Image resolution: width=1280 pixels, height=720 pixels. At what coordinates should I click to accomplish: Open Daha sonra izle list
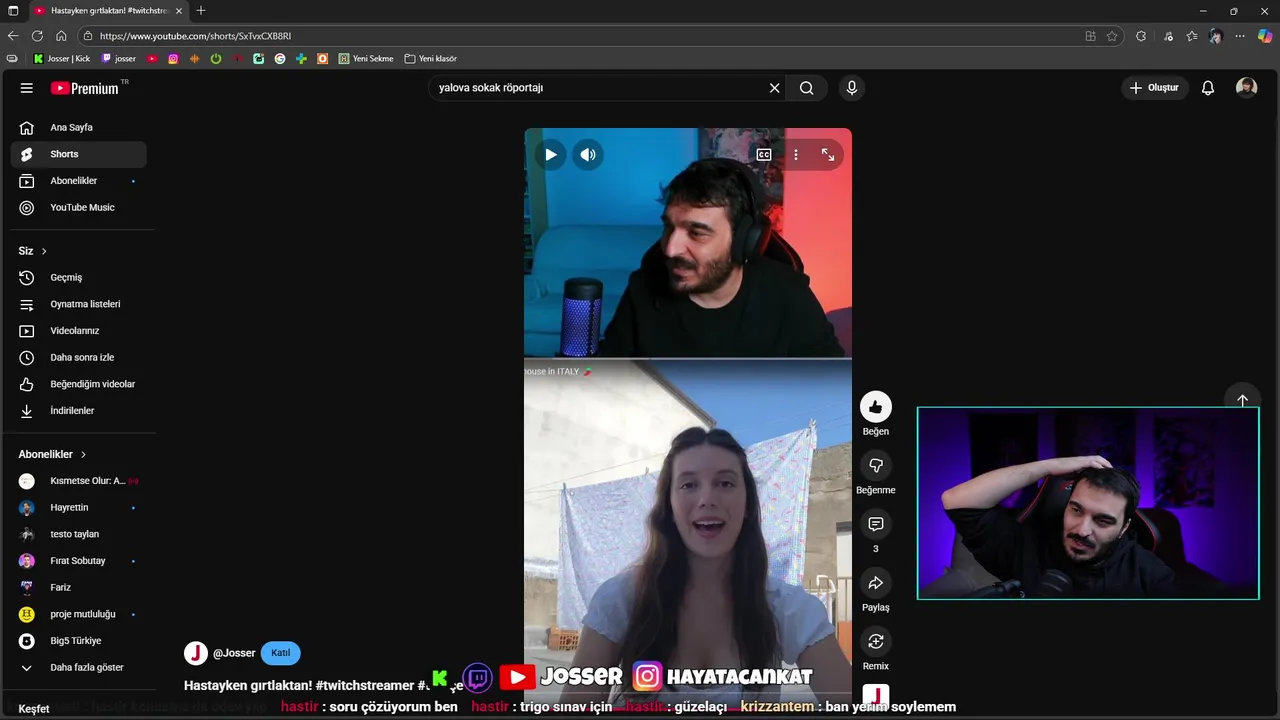point(78,358)
